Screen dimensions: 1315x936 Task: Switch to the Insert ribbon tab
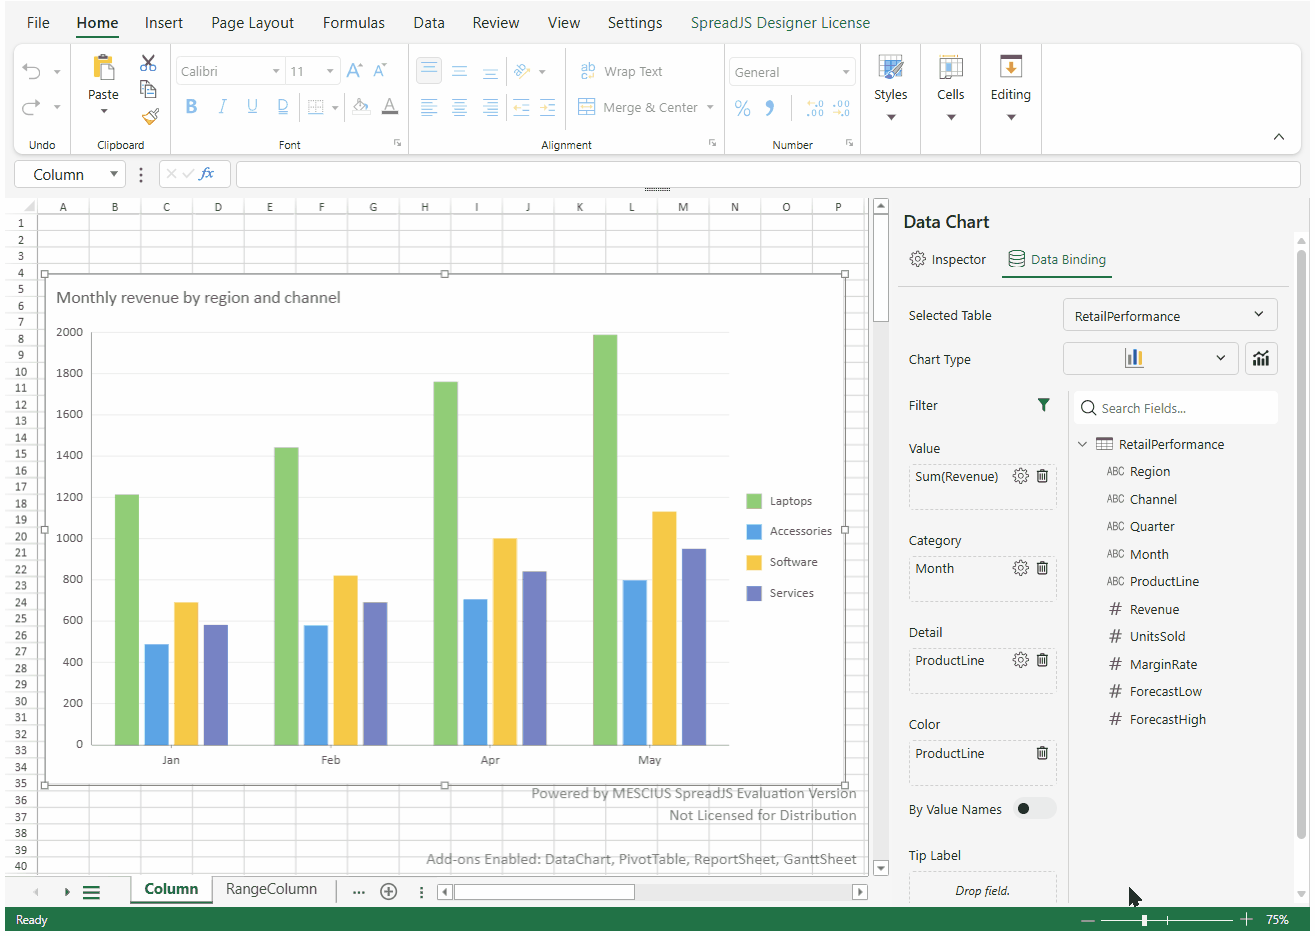click(164, 22)
